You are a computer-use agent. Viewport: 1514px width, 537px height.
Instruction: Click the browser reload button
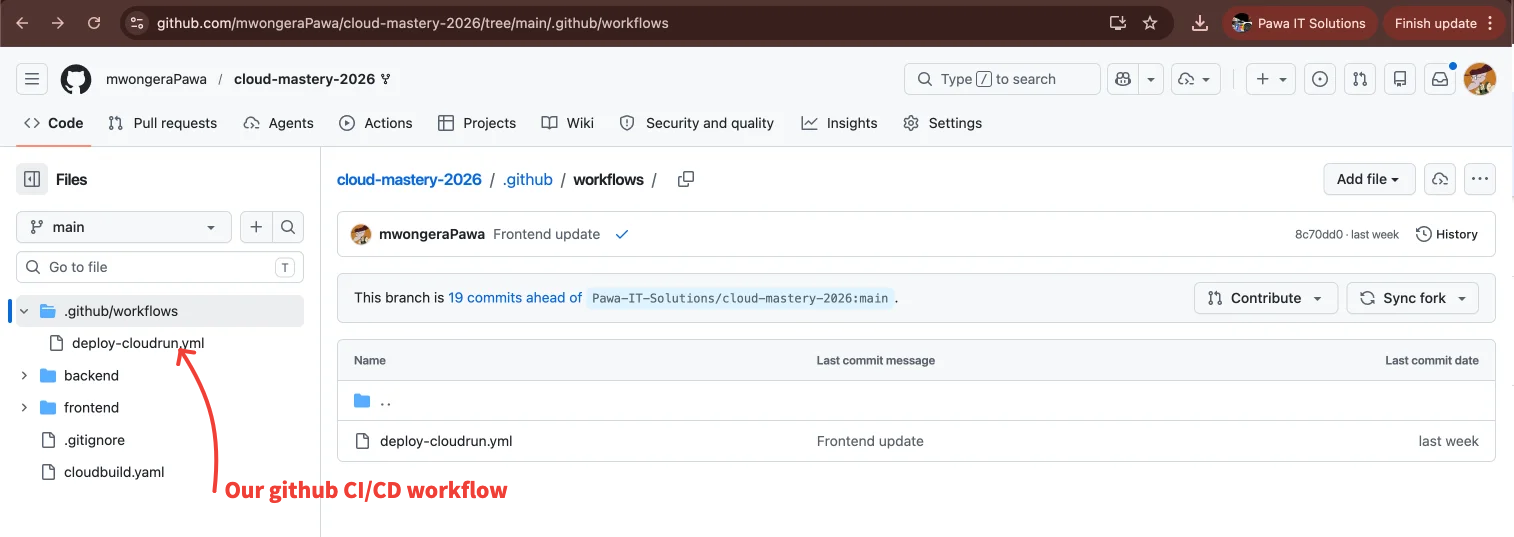pyautogui.click(x=94, y=23)
